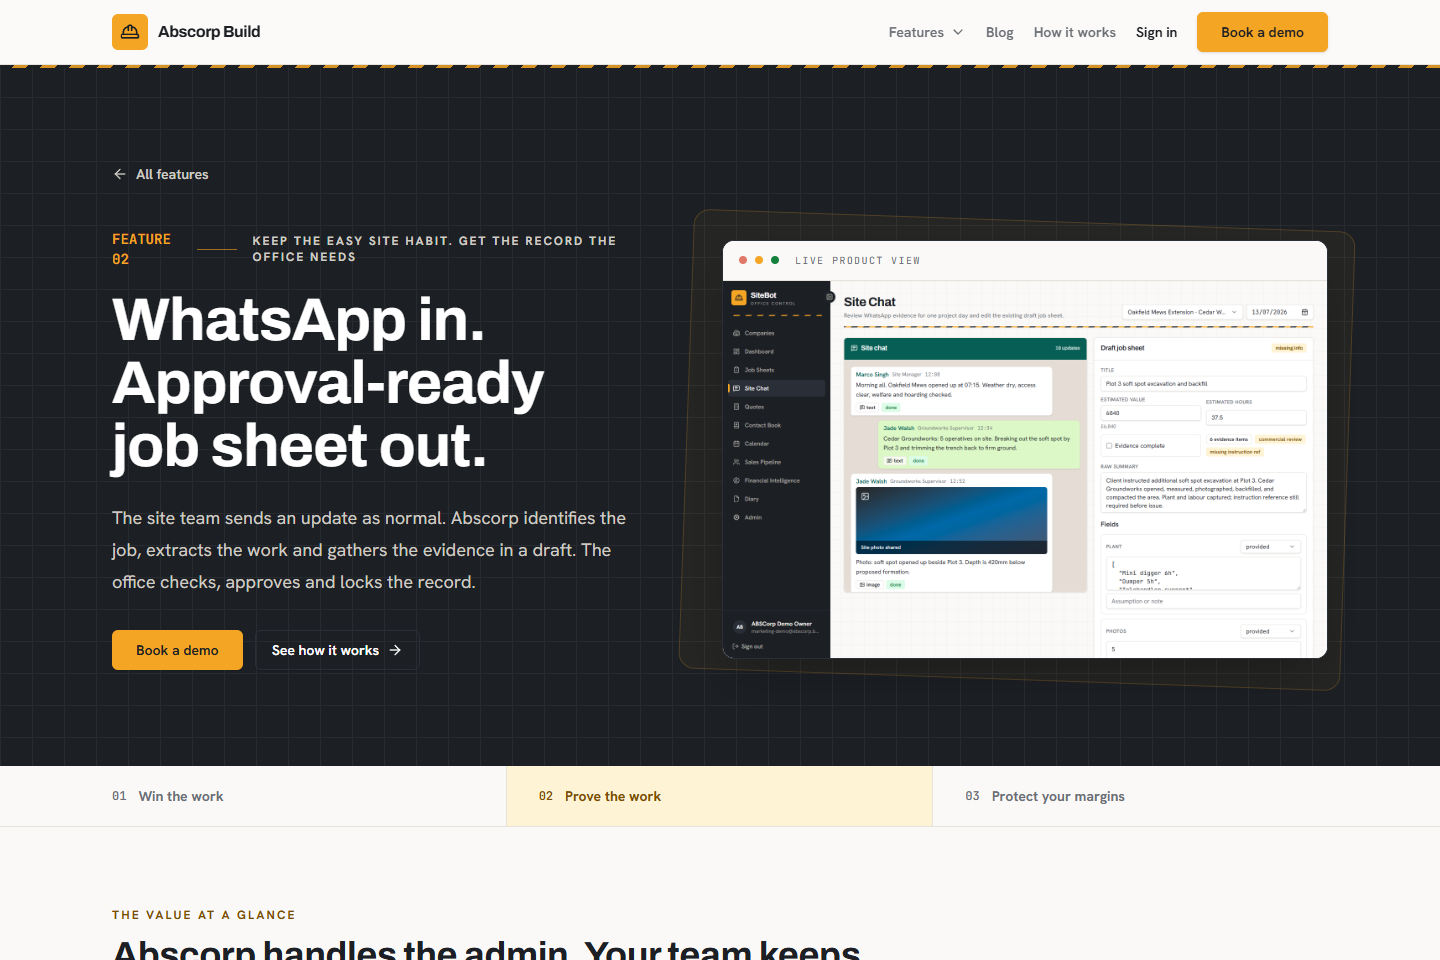Go back via the All features link
The height and width of the screenshot is (960, 1440).
pyautogui.click(x=161, y=174)
